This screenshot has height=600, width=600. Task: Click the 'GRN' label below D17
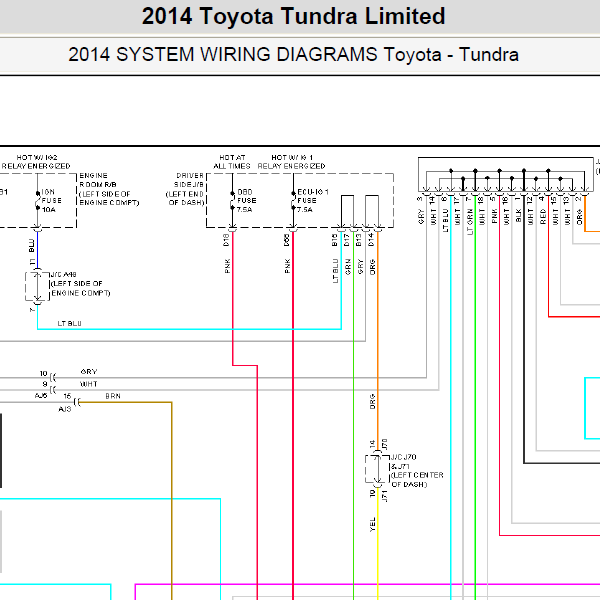pyautogui.click(x=348, y=267)
